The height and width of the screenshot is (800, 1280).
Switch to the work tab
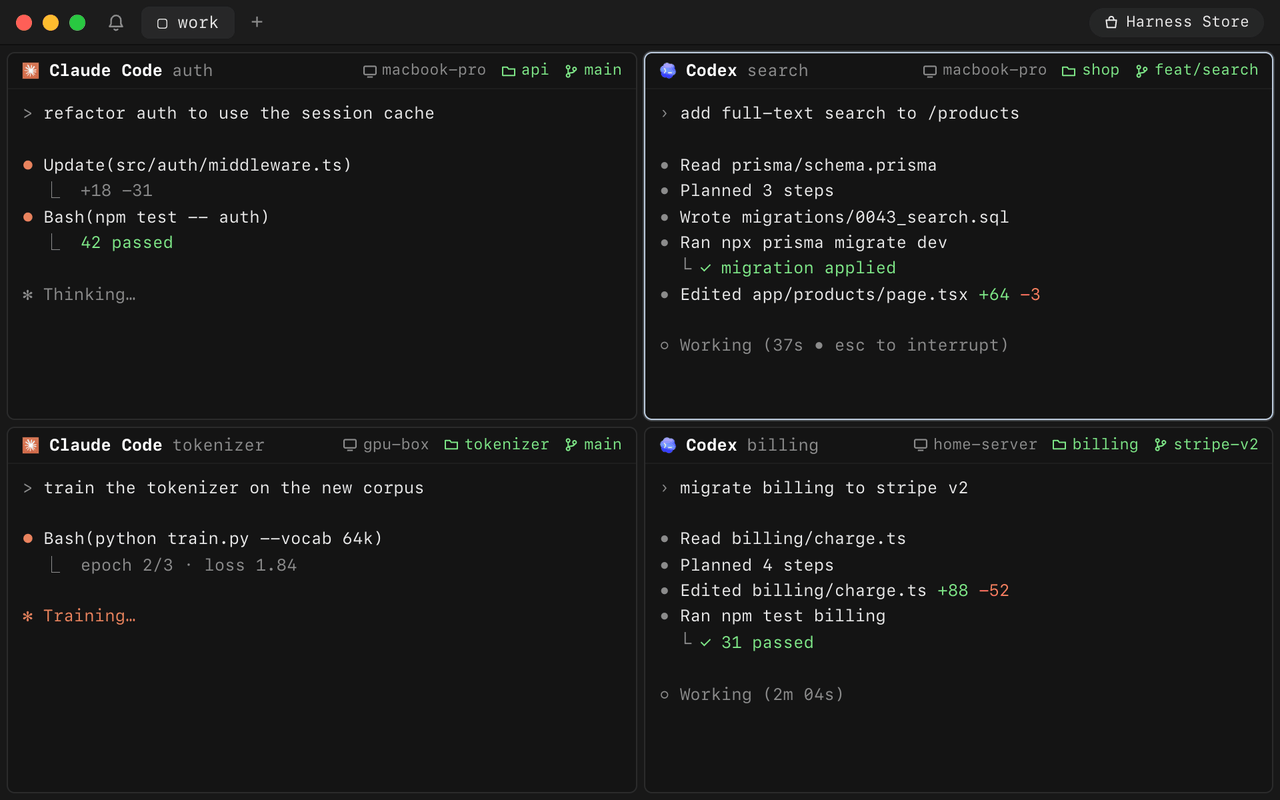pos(188,22)
